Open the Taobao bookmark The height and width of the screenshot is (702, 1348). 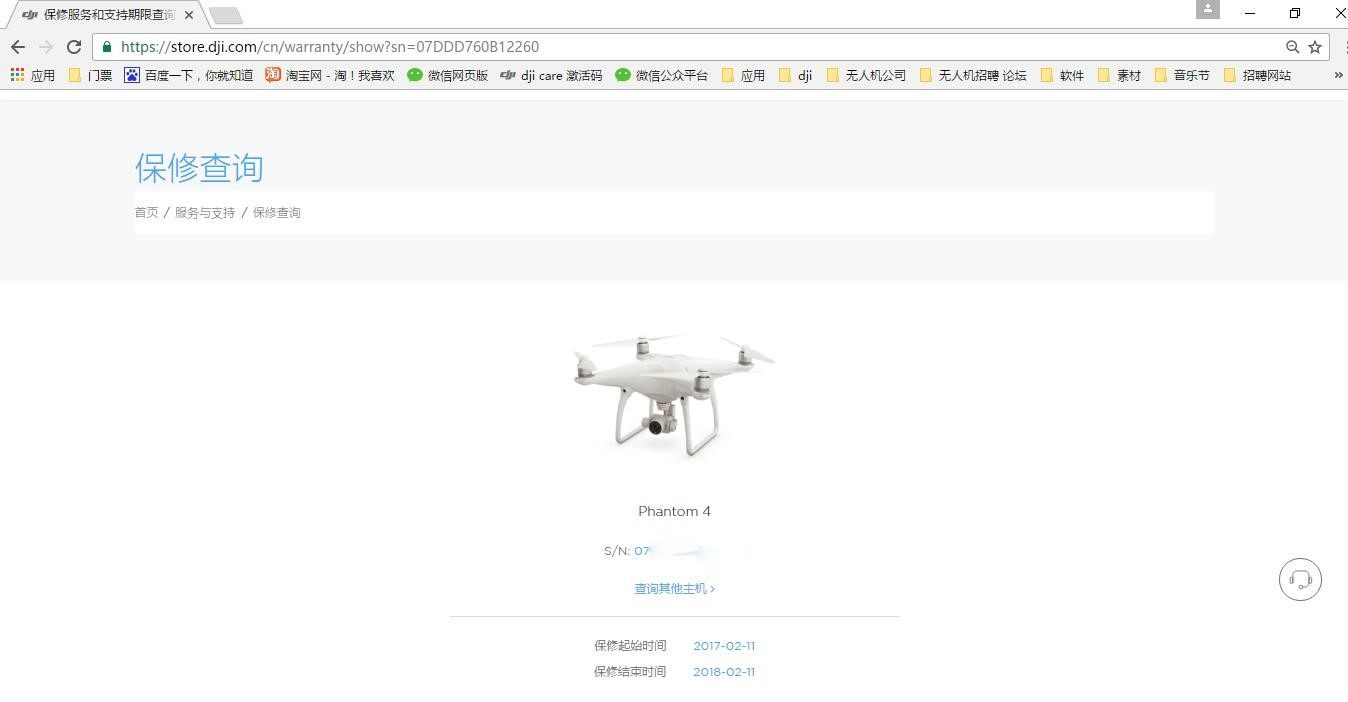tap(330, 75)
